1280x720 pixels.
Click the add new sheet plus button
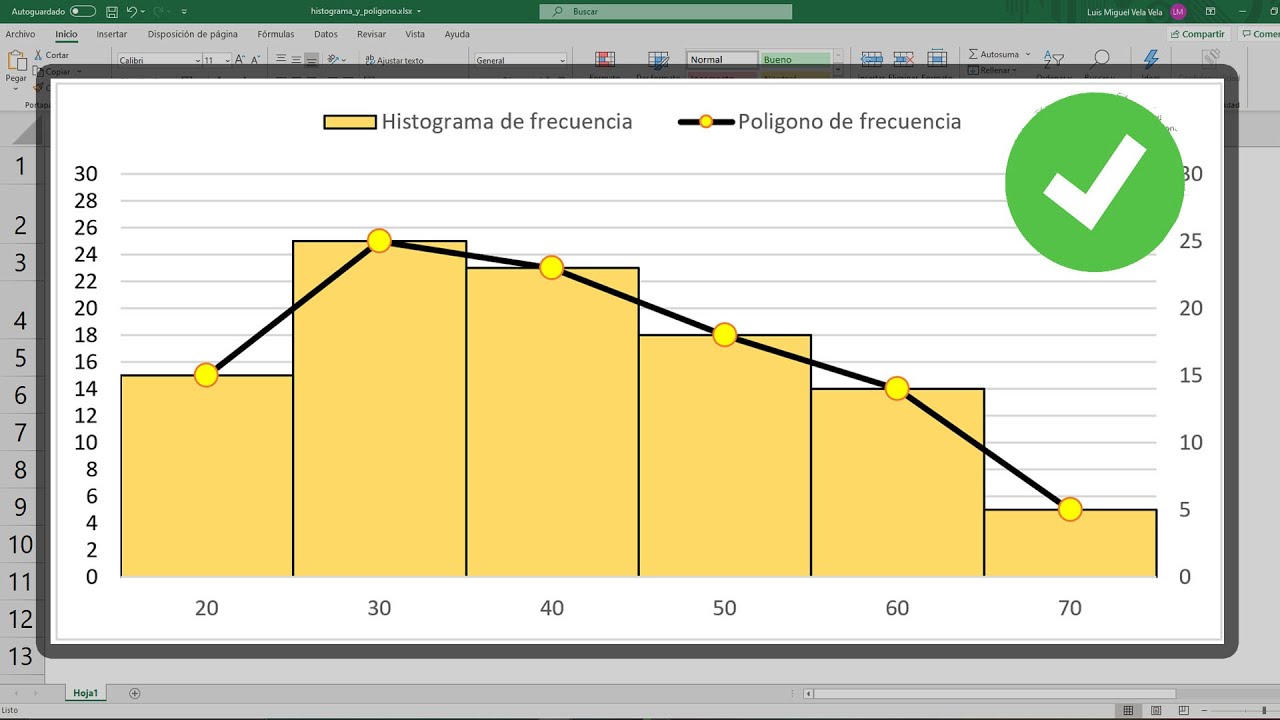pyautogui.click(x=135, y=693)
